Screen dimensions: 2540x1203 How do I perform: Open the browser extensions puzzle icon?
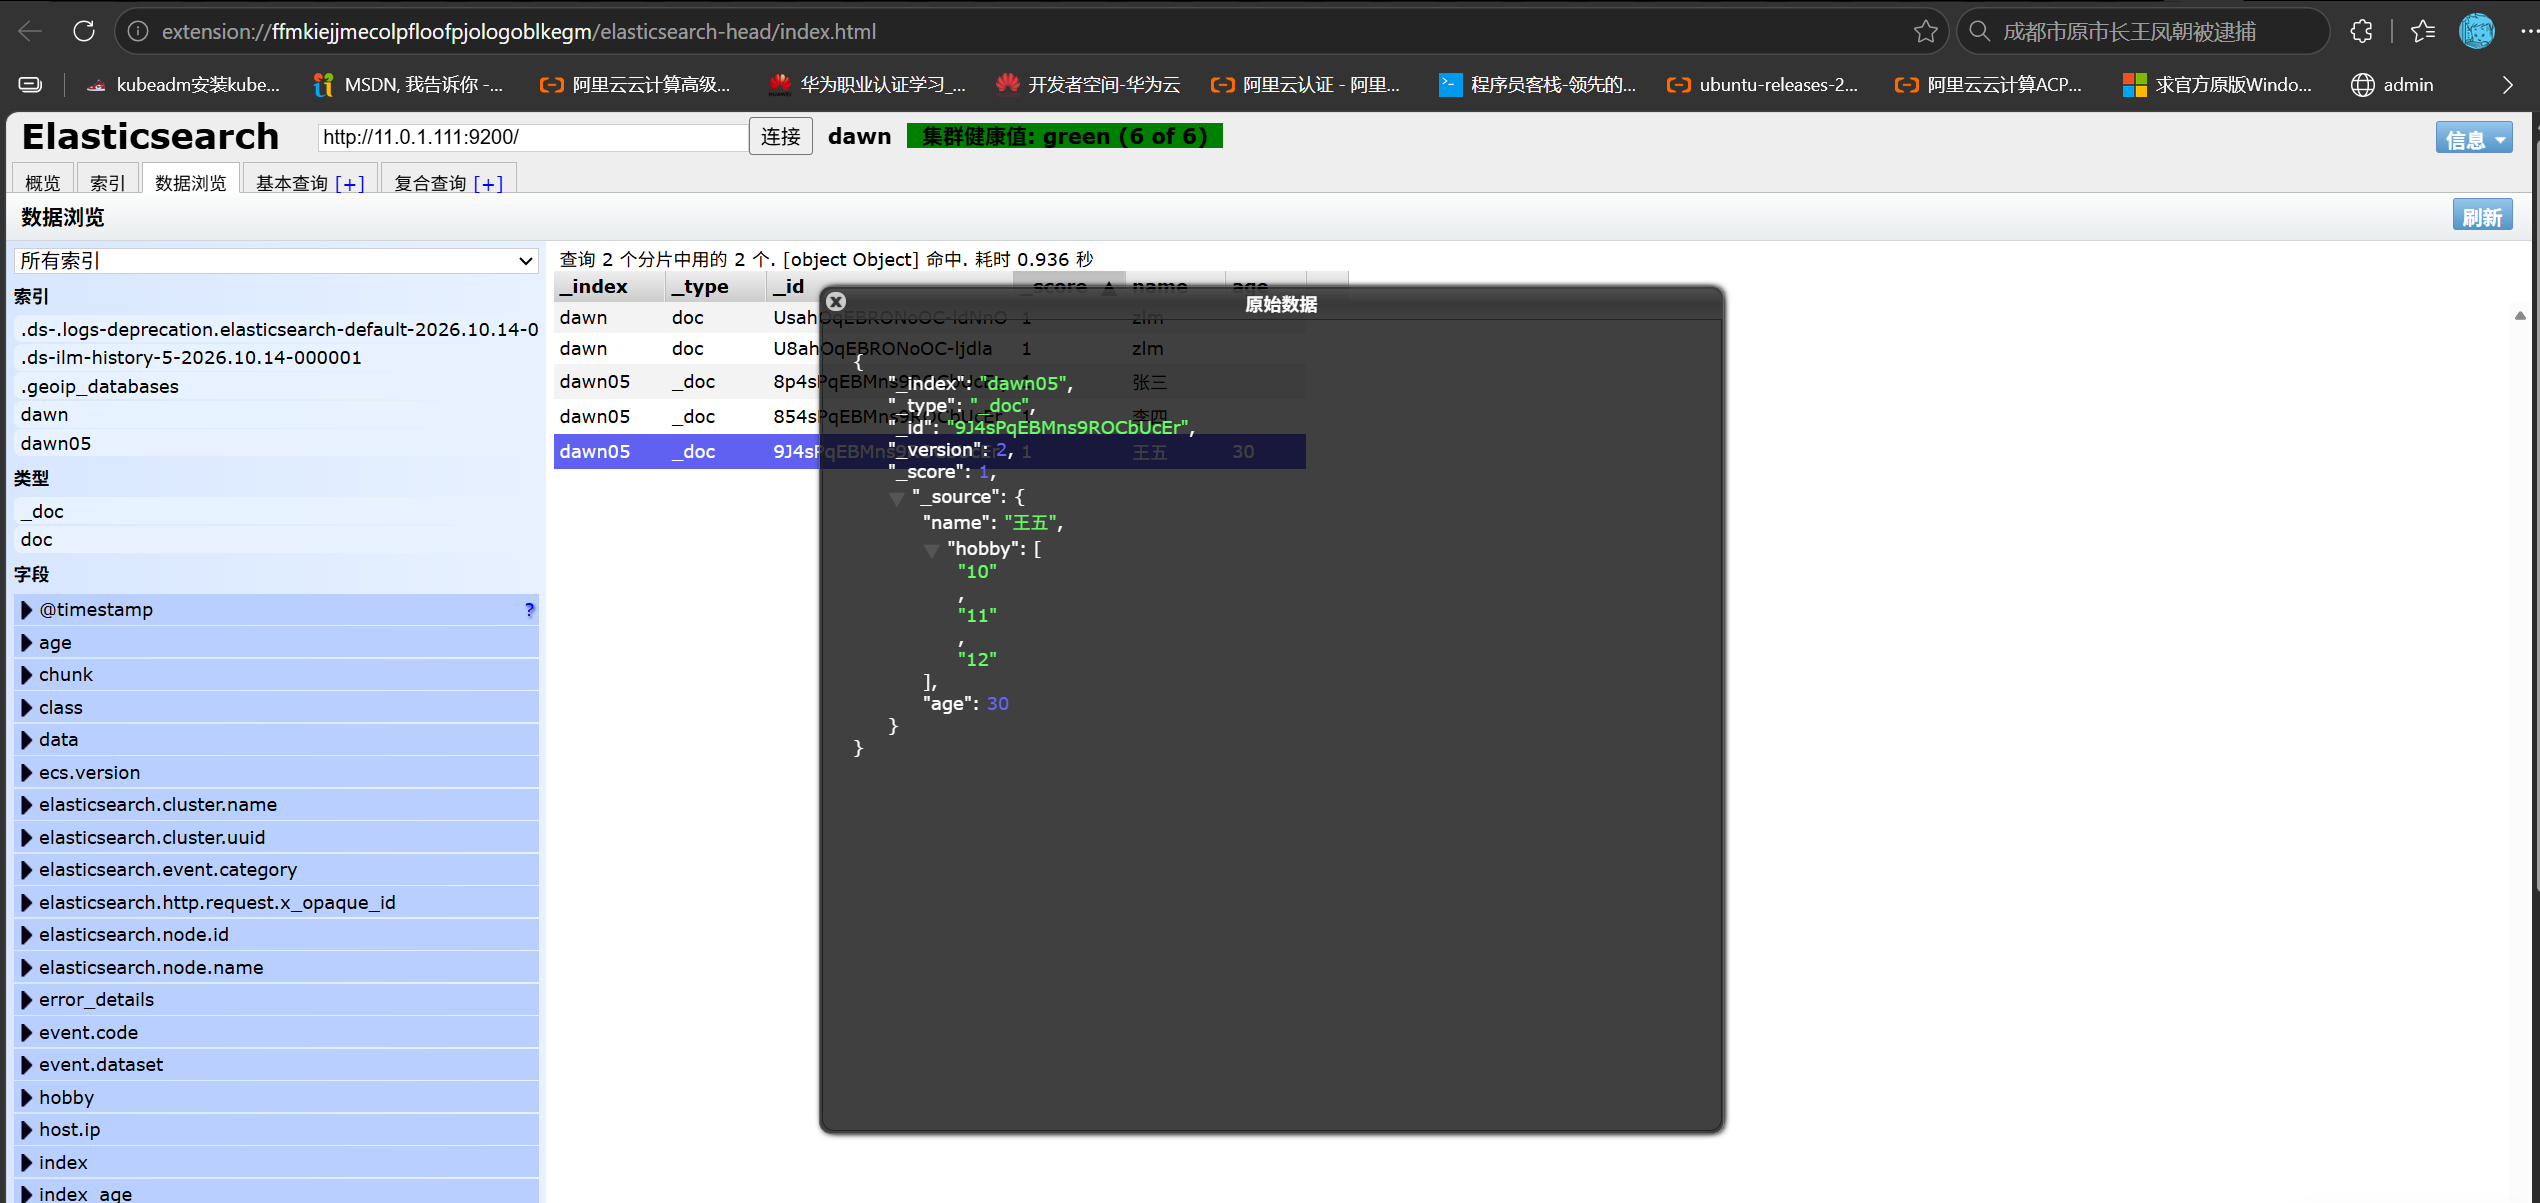(2361, 31)
